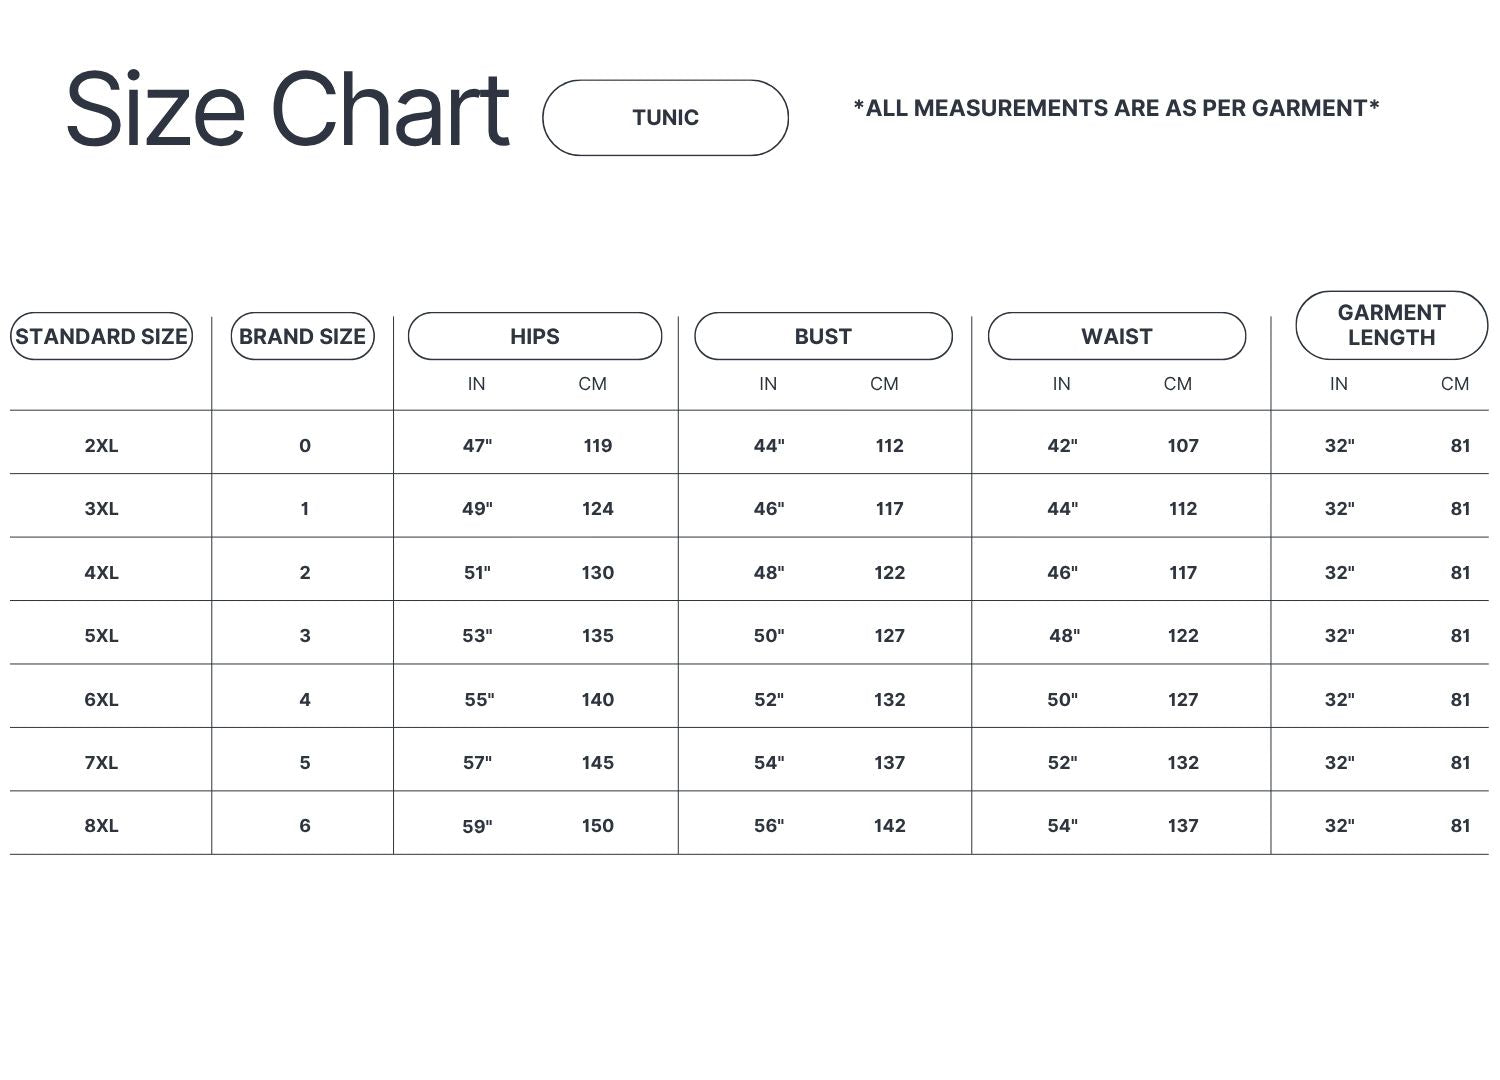The height and width of the screenshot is (1080, 1500).
Task: Click the 8XL standard size cell
Action: [x=101, y=826]
